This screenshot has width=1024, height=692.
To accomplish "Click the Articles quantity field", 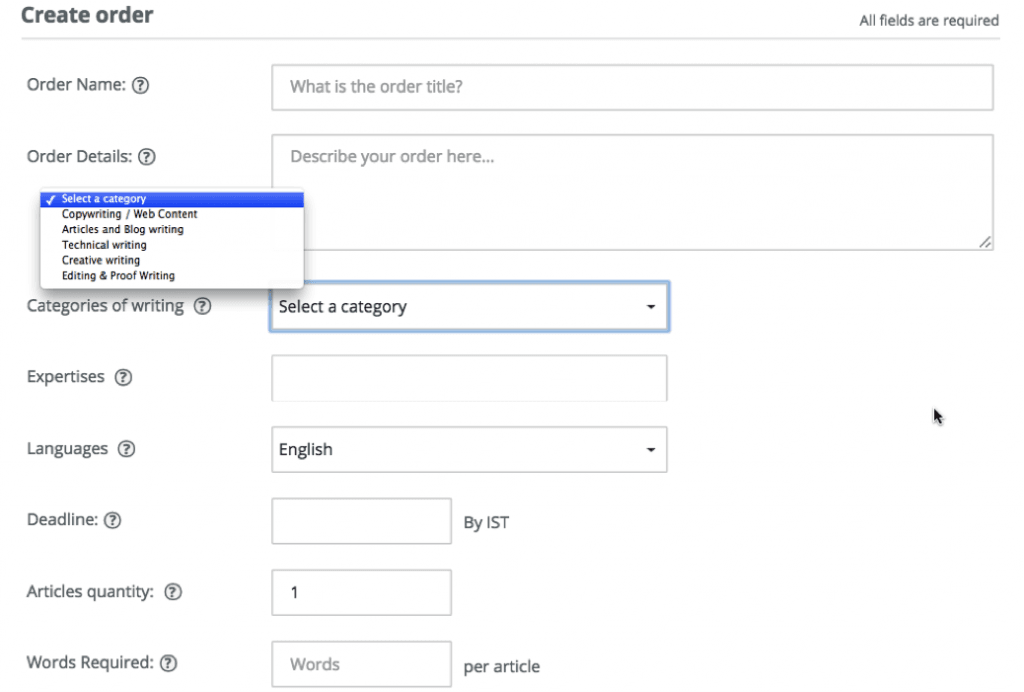I will 362,593.
